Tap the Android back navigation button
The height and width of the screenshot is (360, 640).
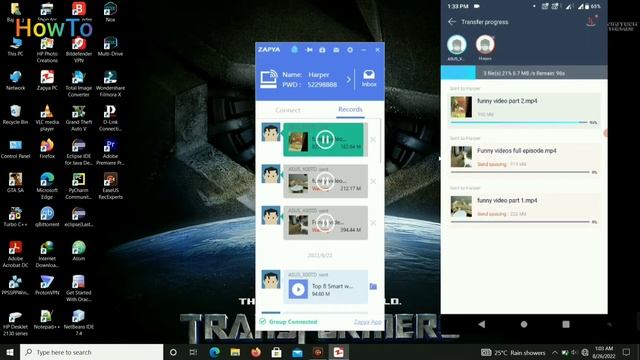tap(482, 324)
